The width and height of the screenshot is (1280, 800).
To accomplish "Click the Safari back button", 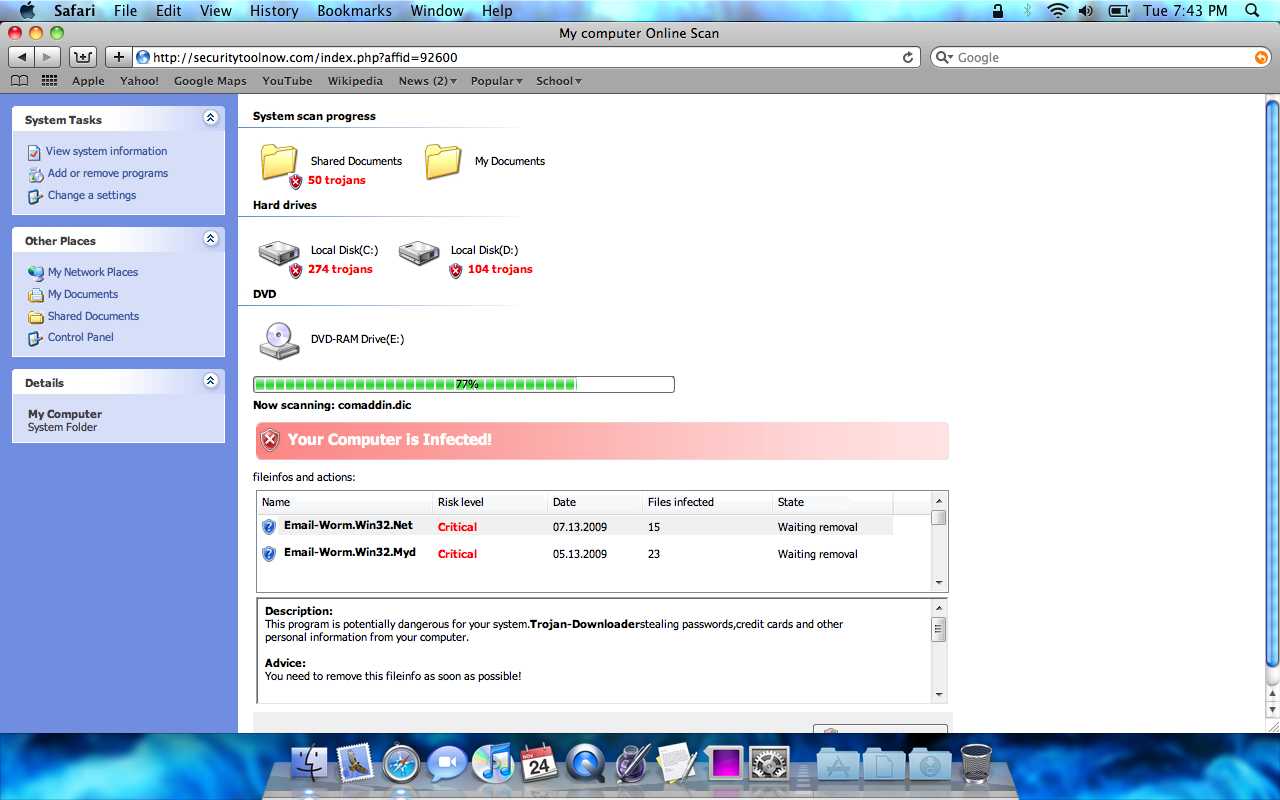I will 22,57.
